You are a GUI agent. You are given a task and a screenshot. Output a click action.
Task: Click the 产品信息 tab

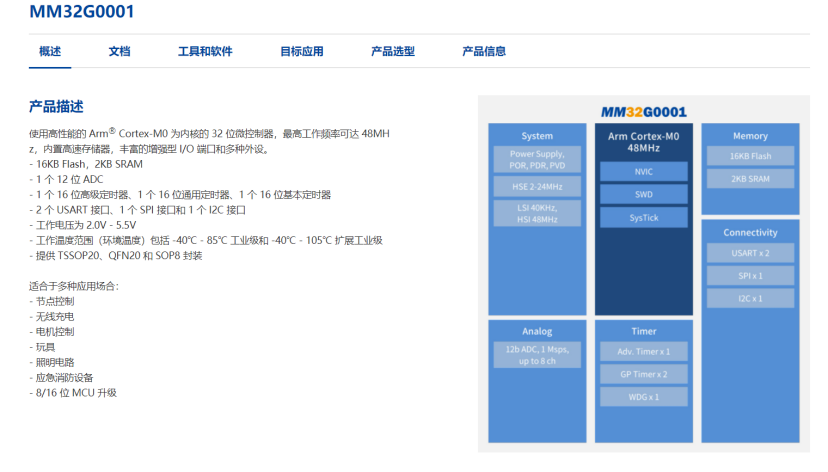484,52
